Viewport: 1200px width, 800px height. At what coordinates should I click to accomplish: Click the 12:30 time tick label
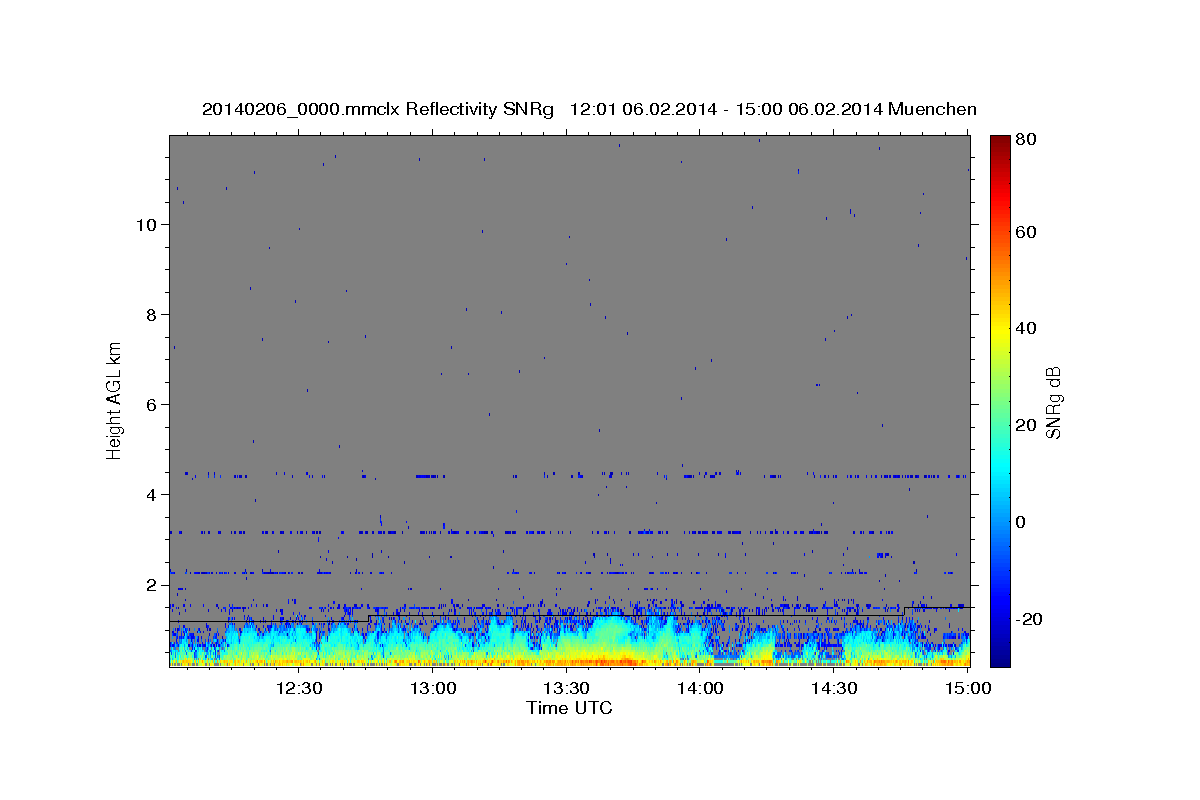click(x=298, y=688)
